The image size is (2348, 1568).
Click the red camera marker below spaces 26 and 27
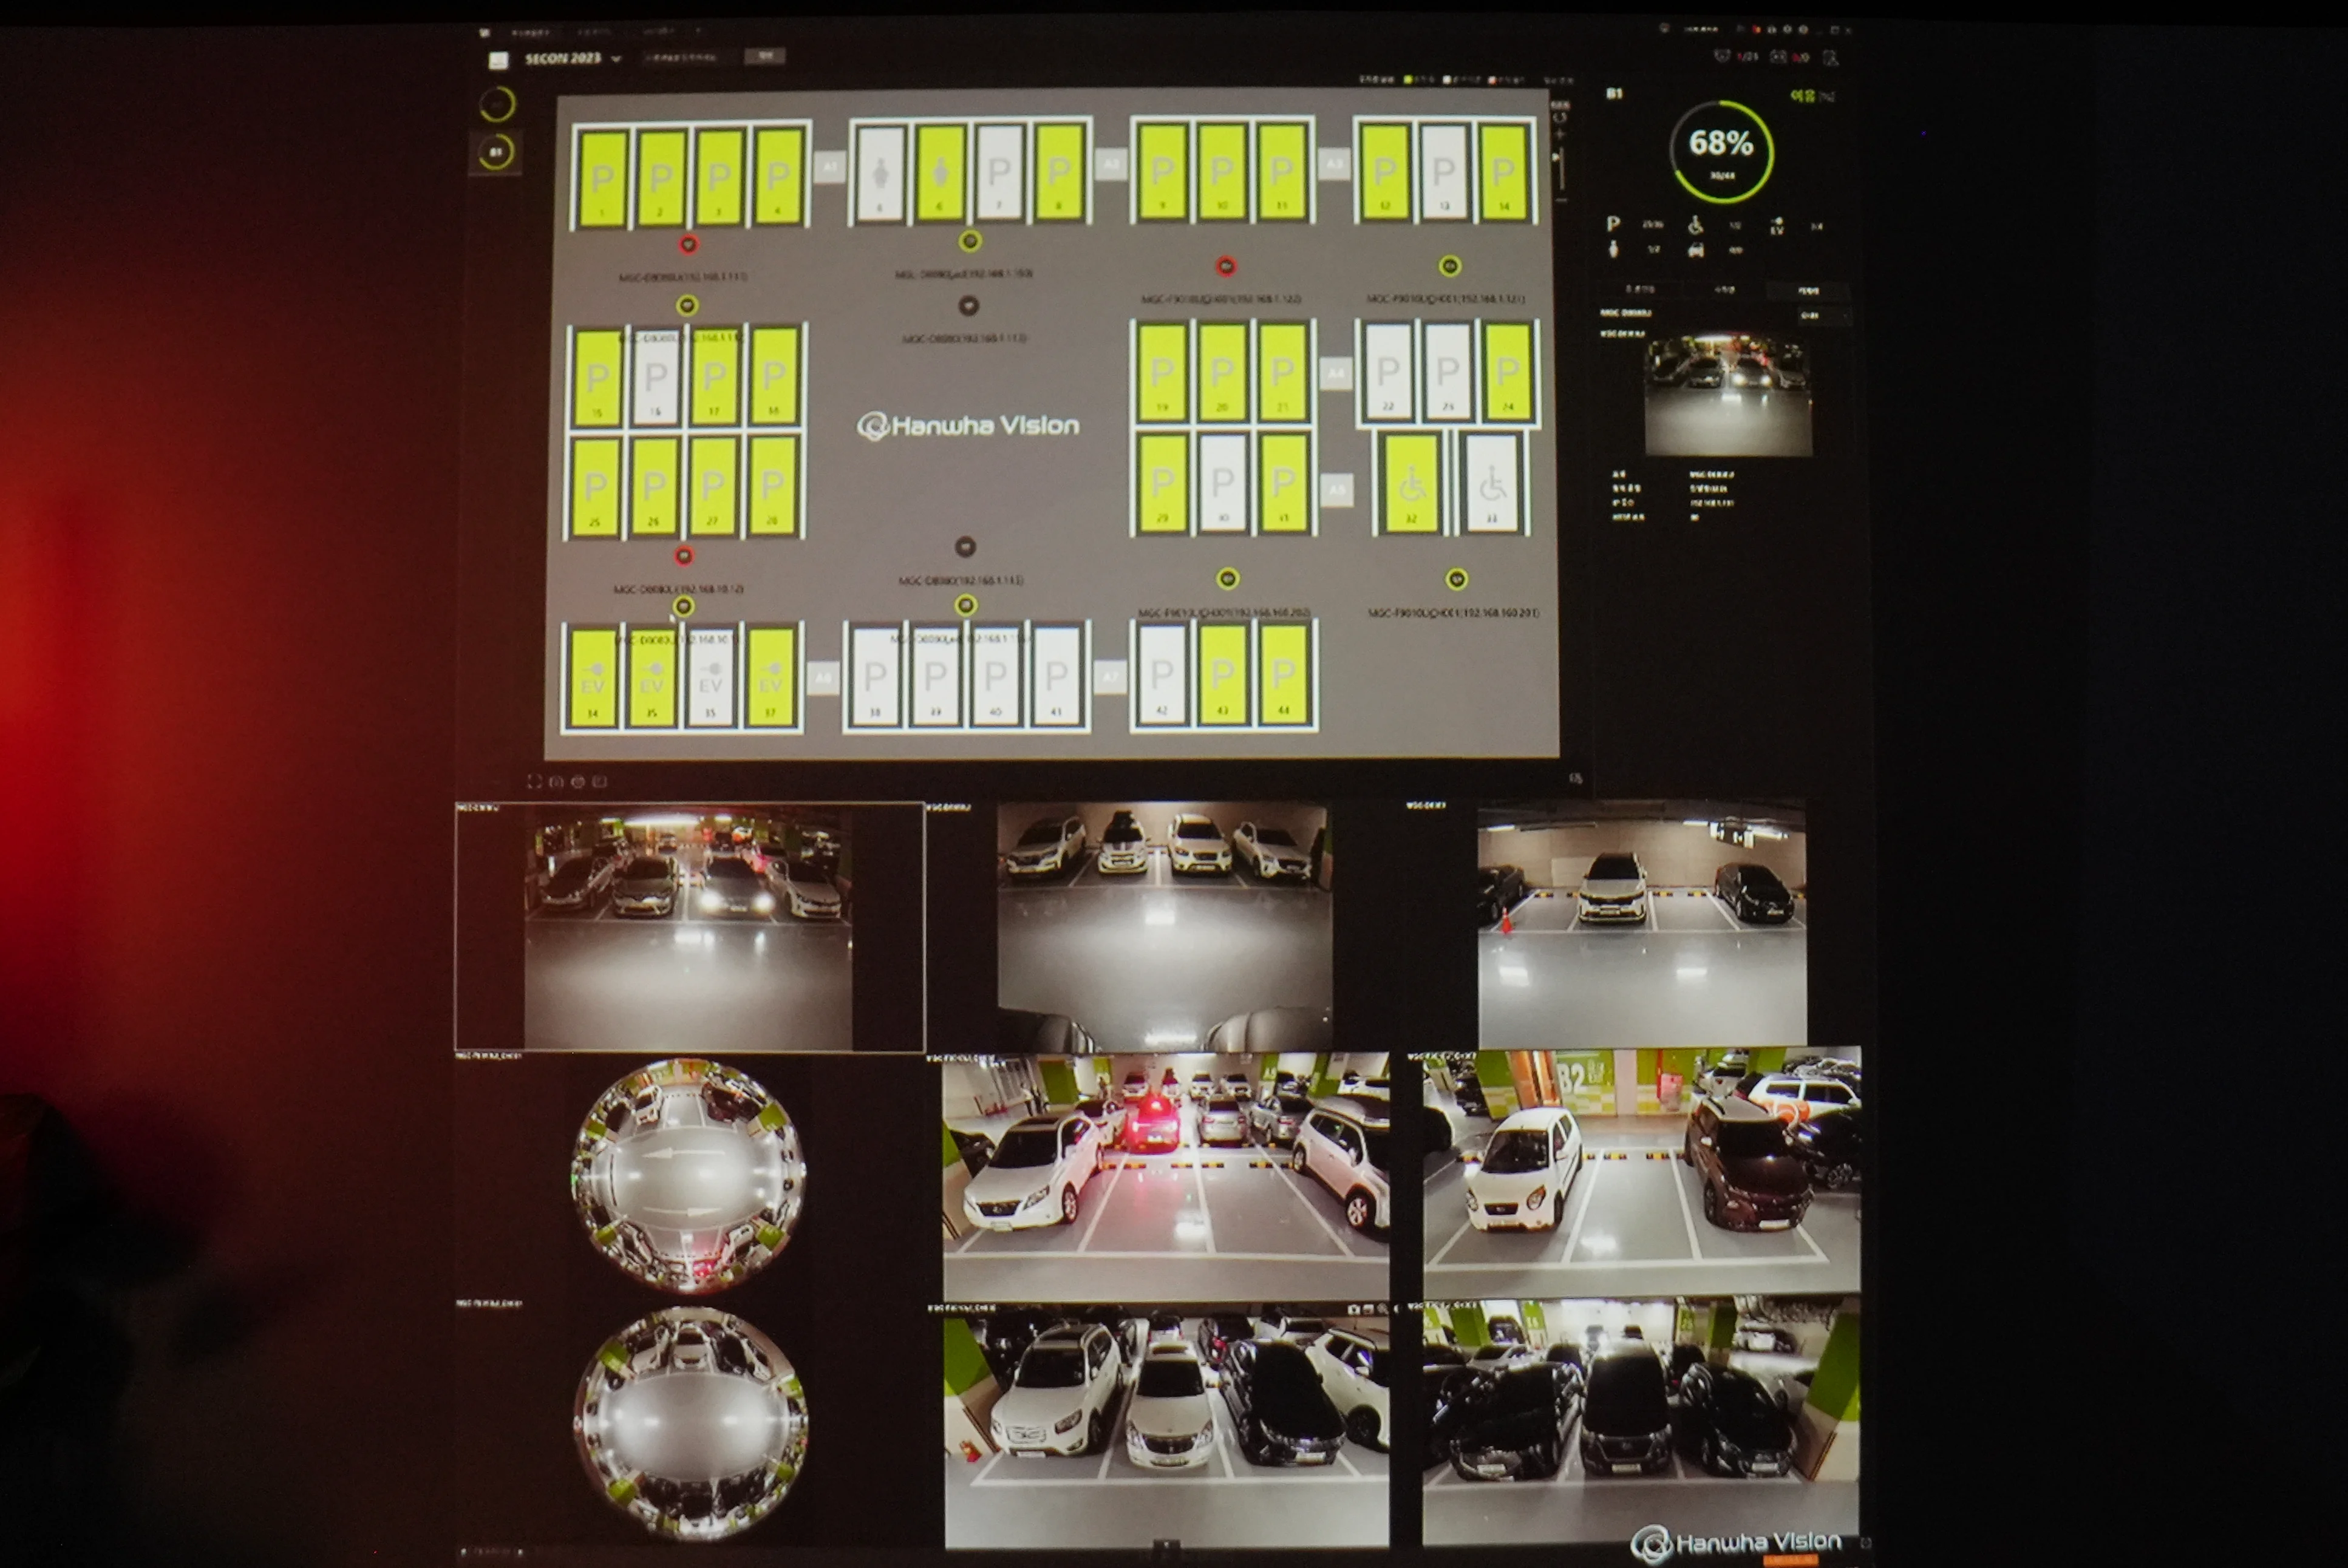[x=684, y=556]
